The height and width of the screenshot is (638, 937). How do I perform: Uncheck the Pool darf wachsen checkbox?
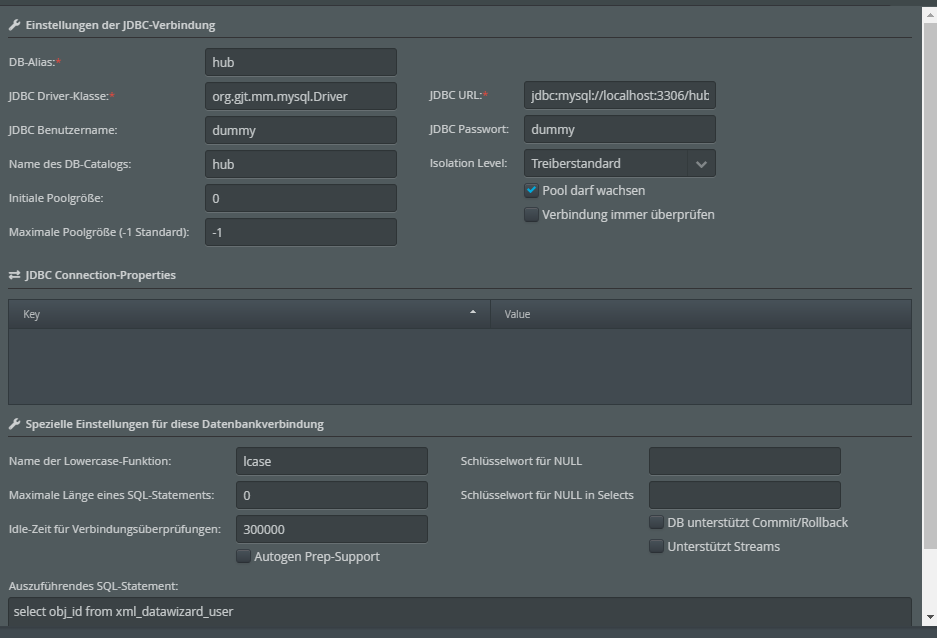pyautogui.click(x=532, y=190)
